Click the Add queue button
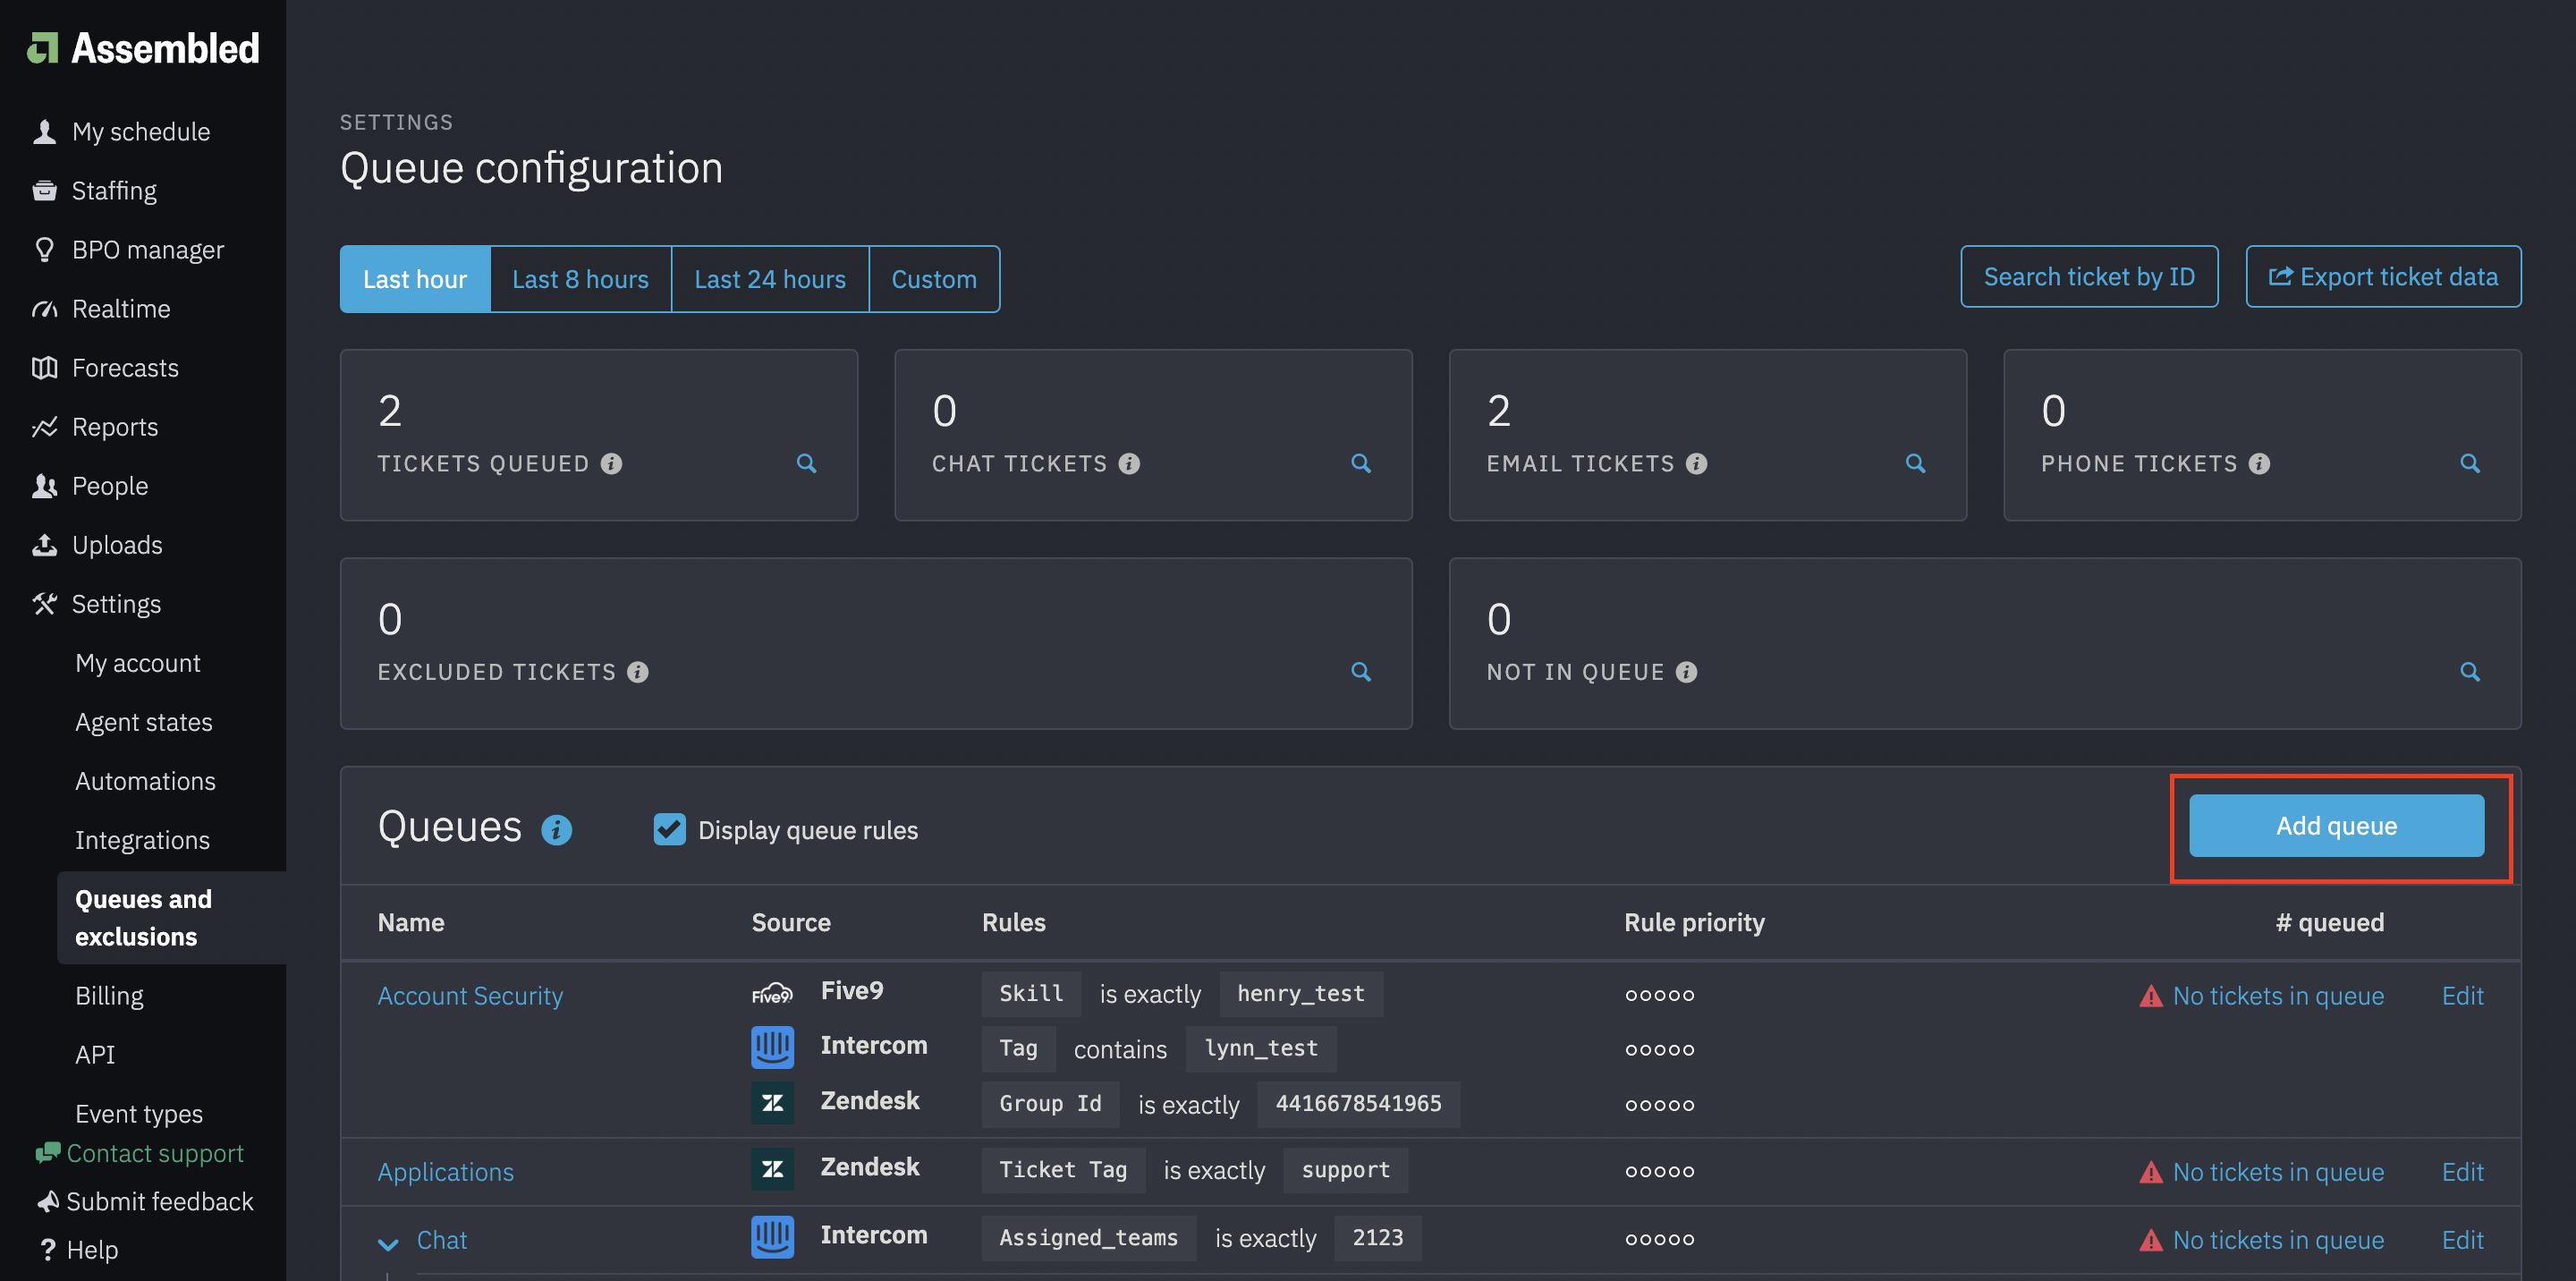Screen dimensions: 2576x1281 point(2336,825)
